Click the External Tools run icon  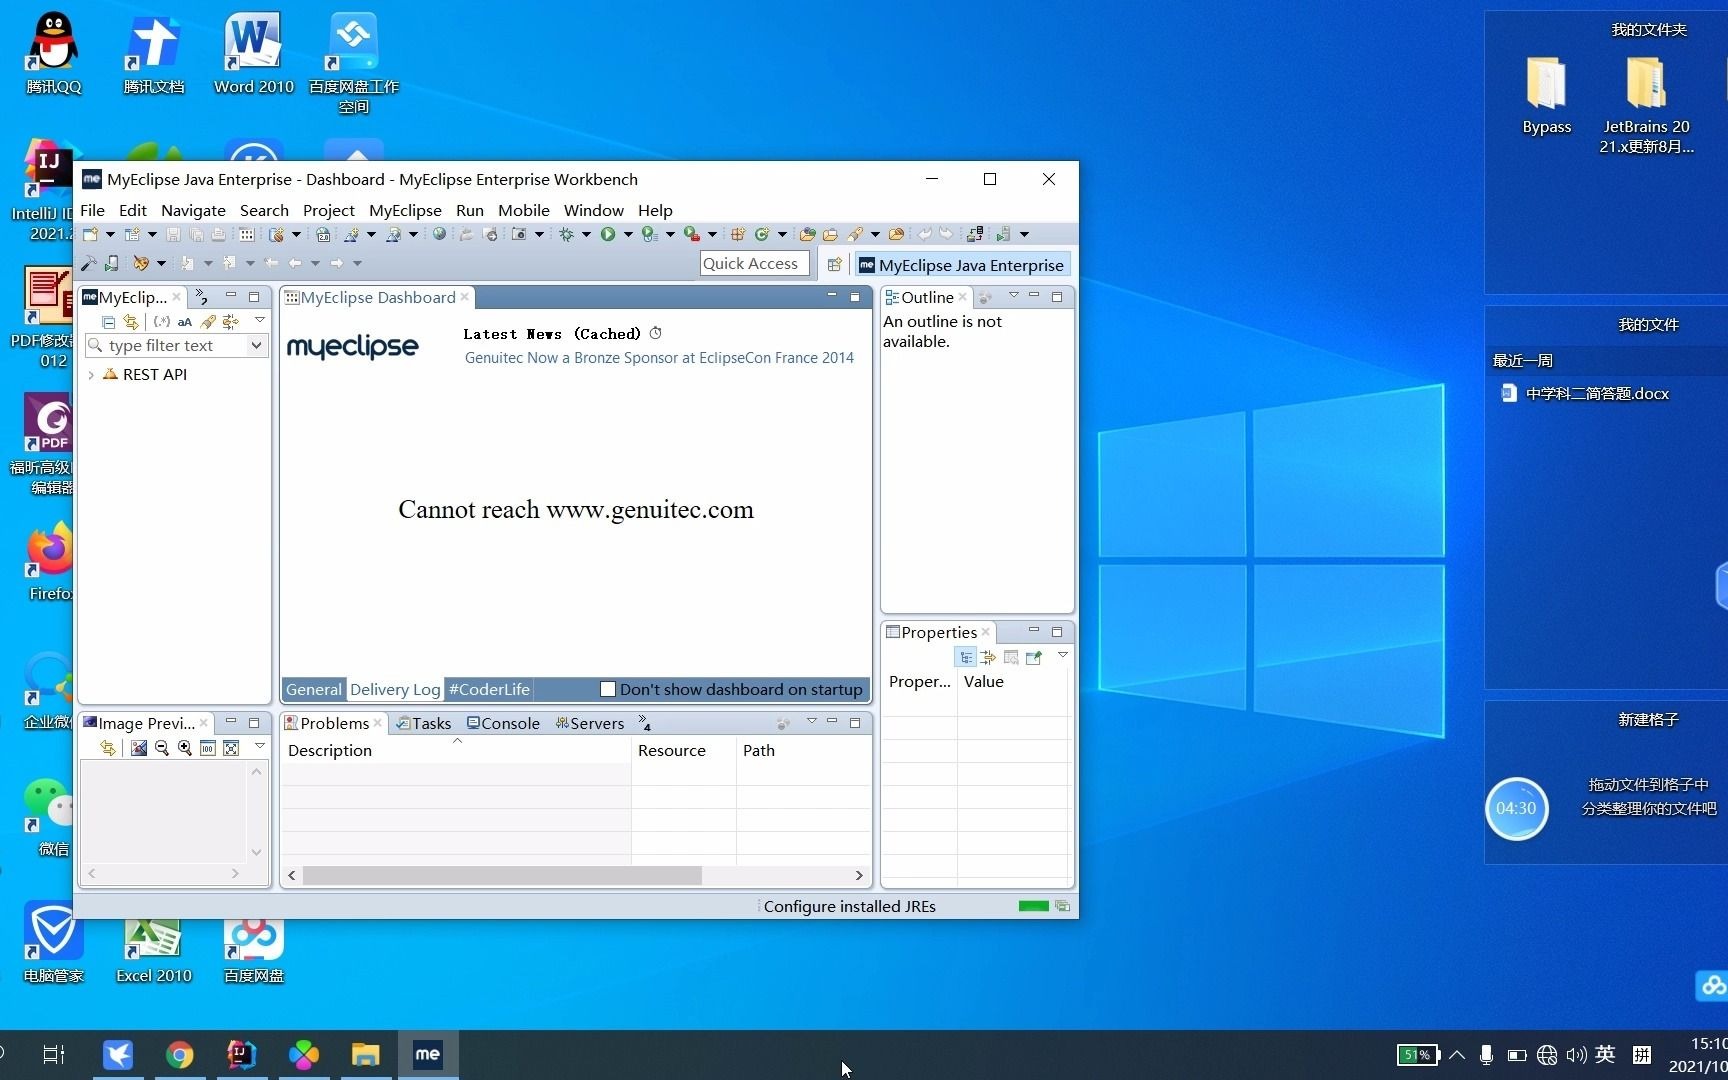pyautogui.click(x=691, y=234)
